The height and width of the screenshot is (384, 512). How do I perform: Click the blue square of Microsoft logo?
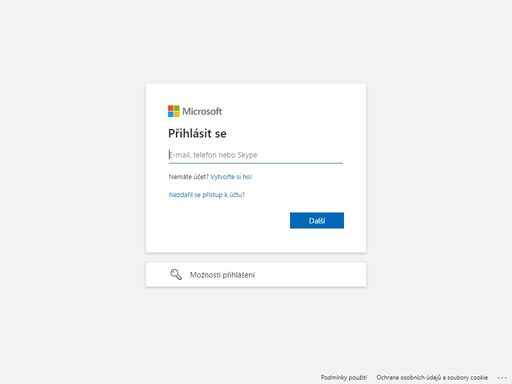click(x=171, y=114)
